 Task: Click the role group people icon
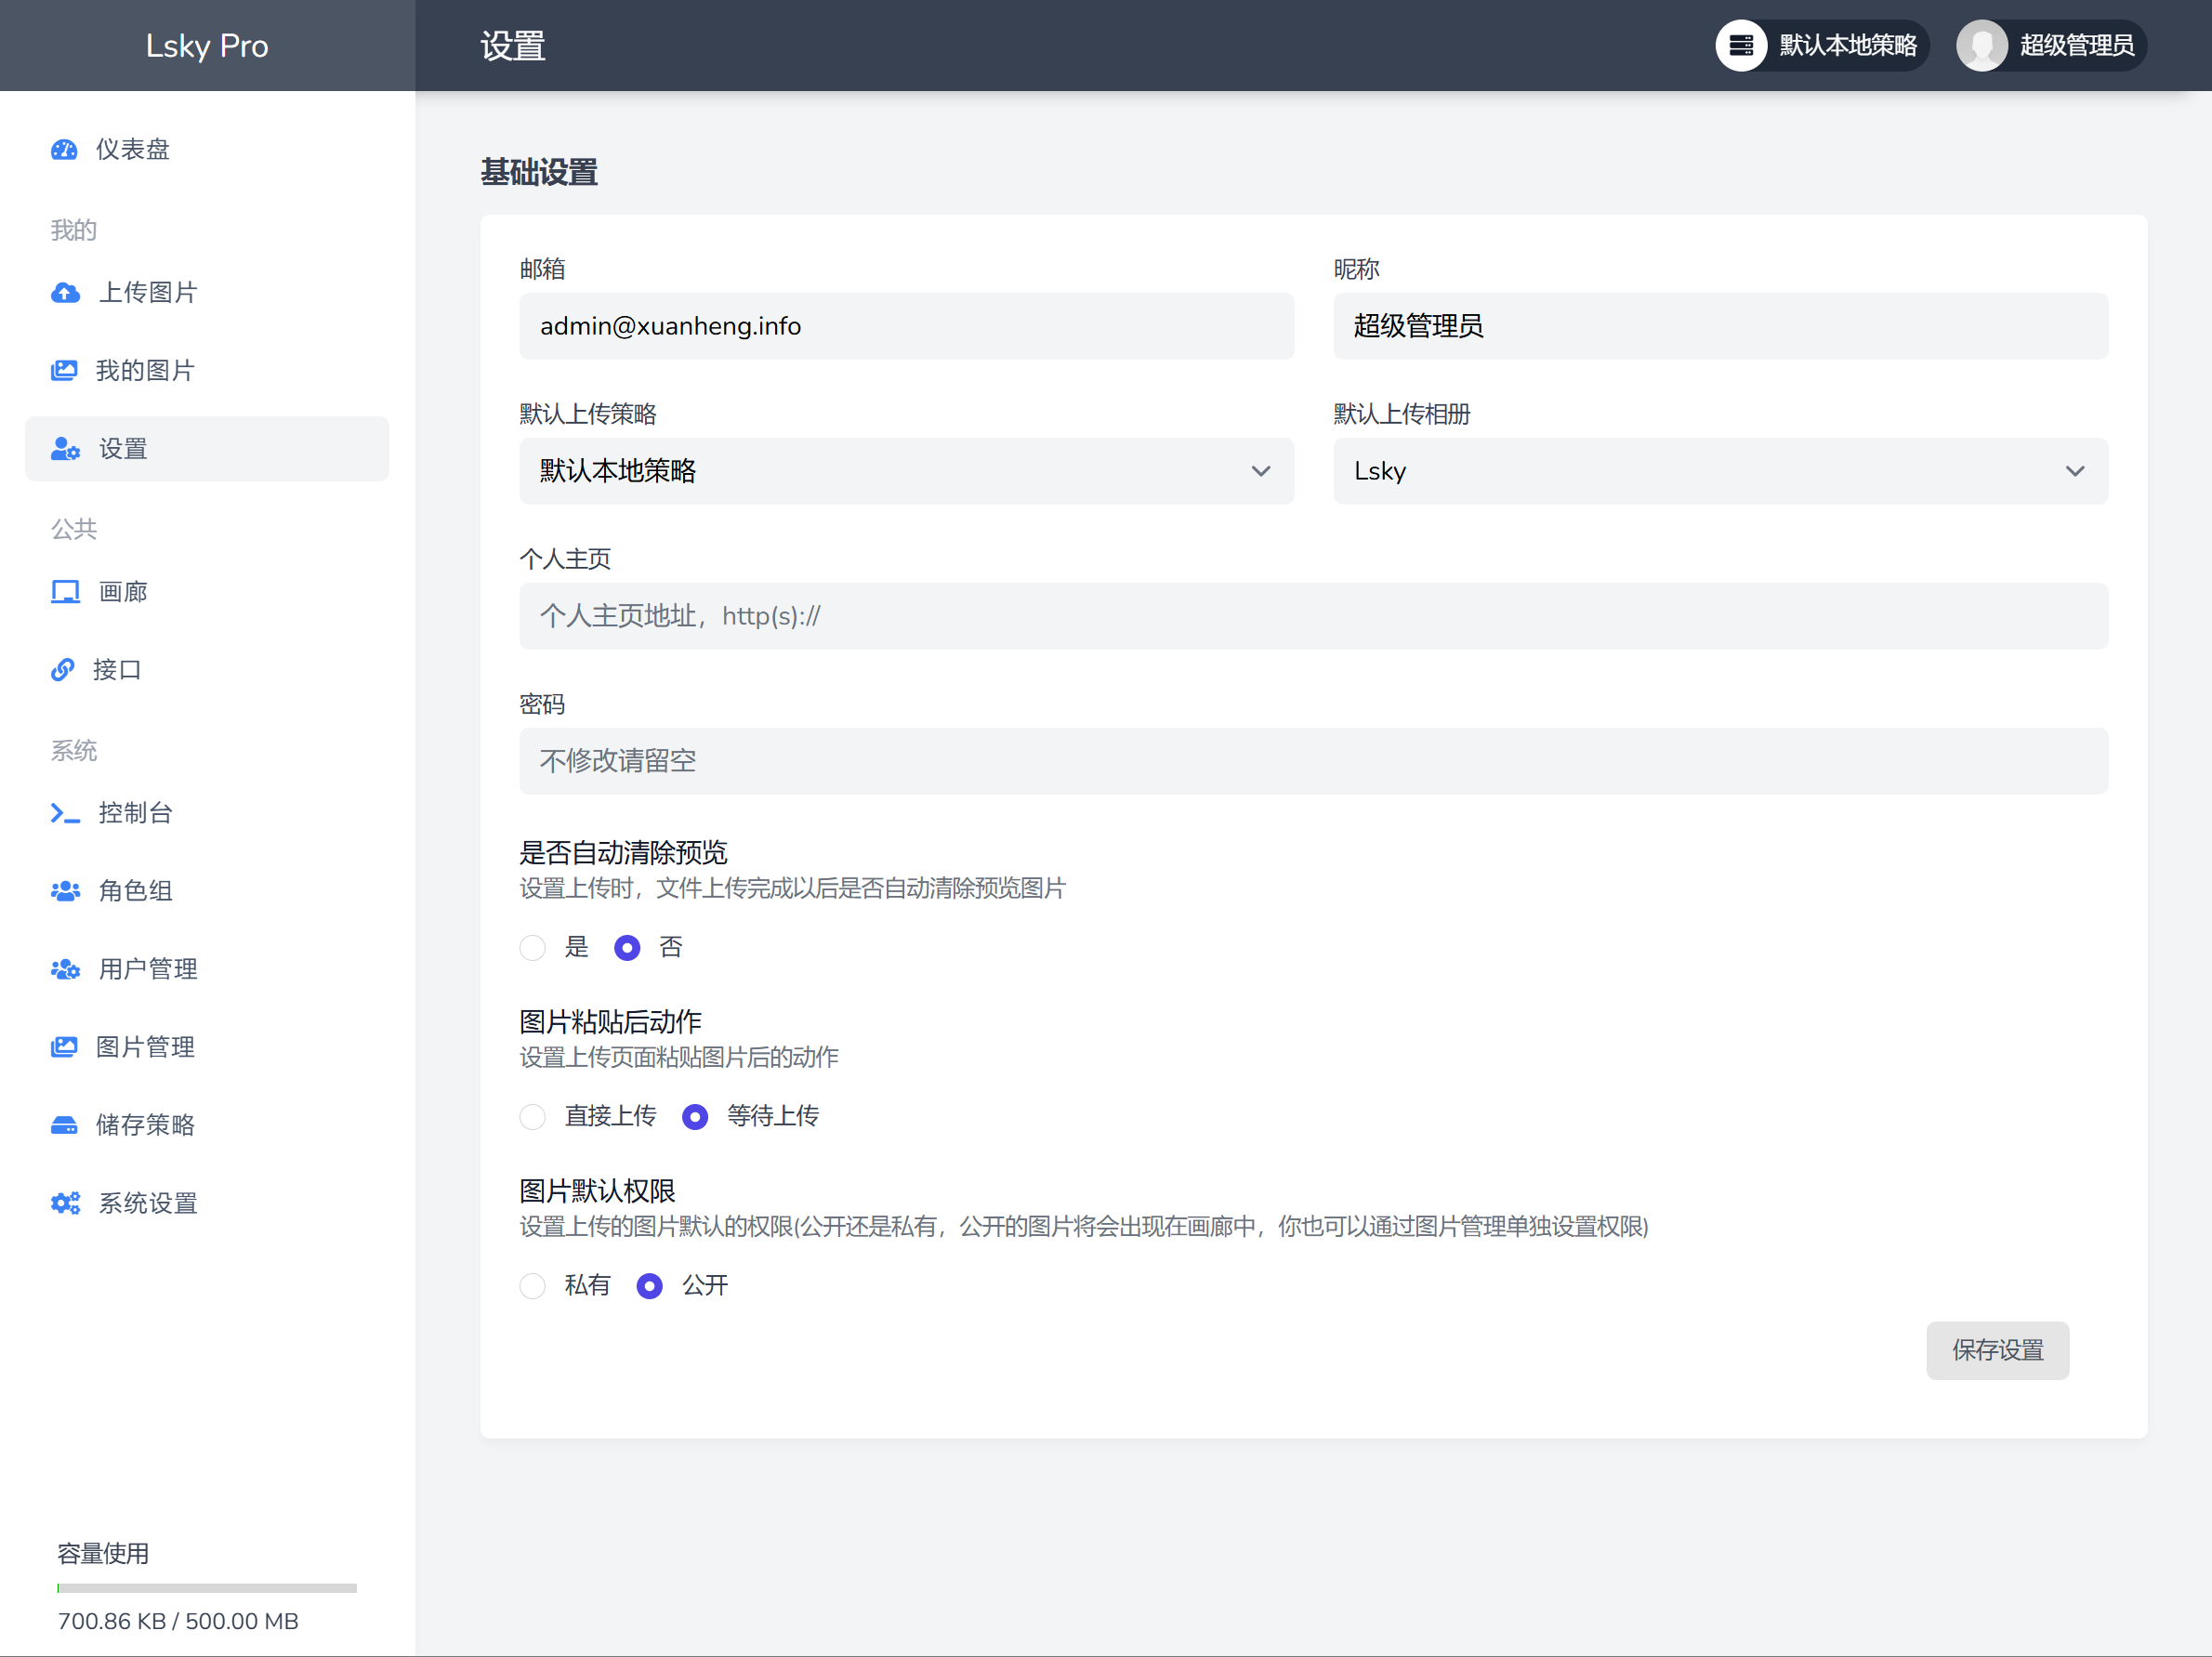(x=65, y=891)
